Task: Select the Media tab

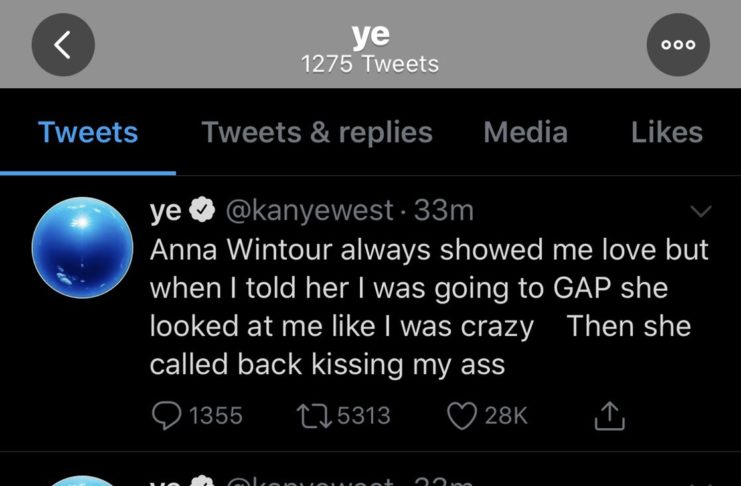Action: 525,132
